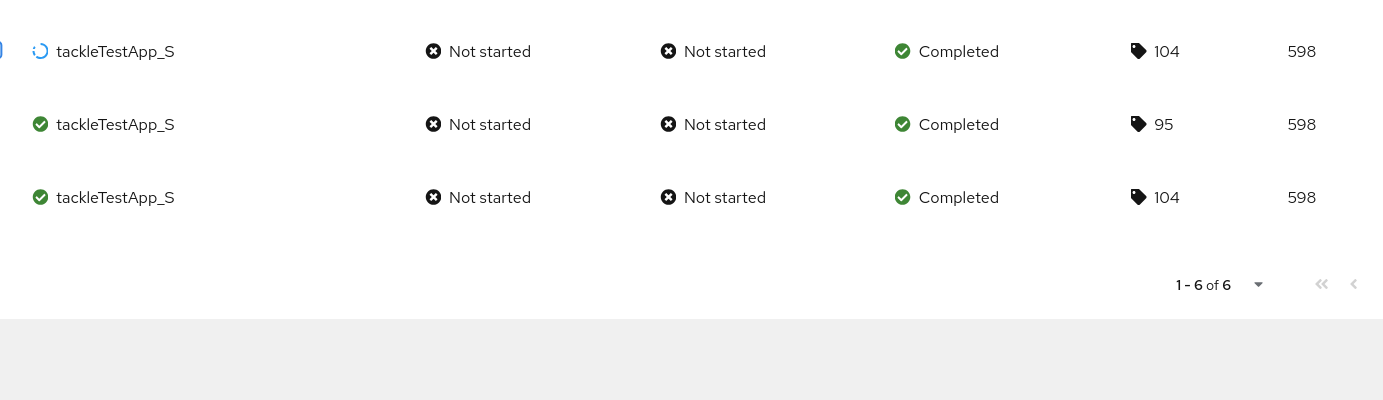Click the green check before the name in the bottom row
Screen dimensions: 1383x400
pyautogui.click(x=40, y=197)
